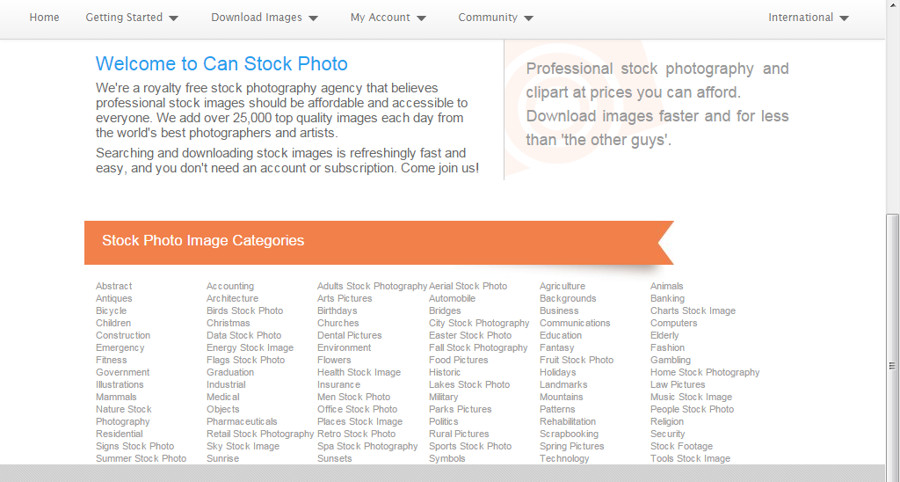The image size is (900, 482).
Task: Open the Backgrounds category
Action: pyautogui.click(x=568, y=298)
